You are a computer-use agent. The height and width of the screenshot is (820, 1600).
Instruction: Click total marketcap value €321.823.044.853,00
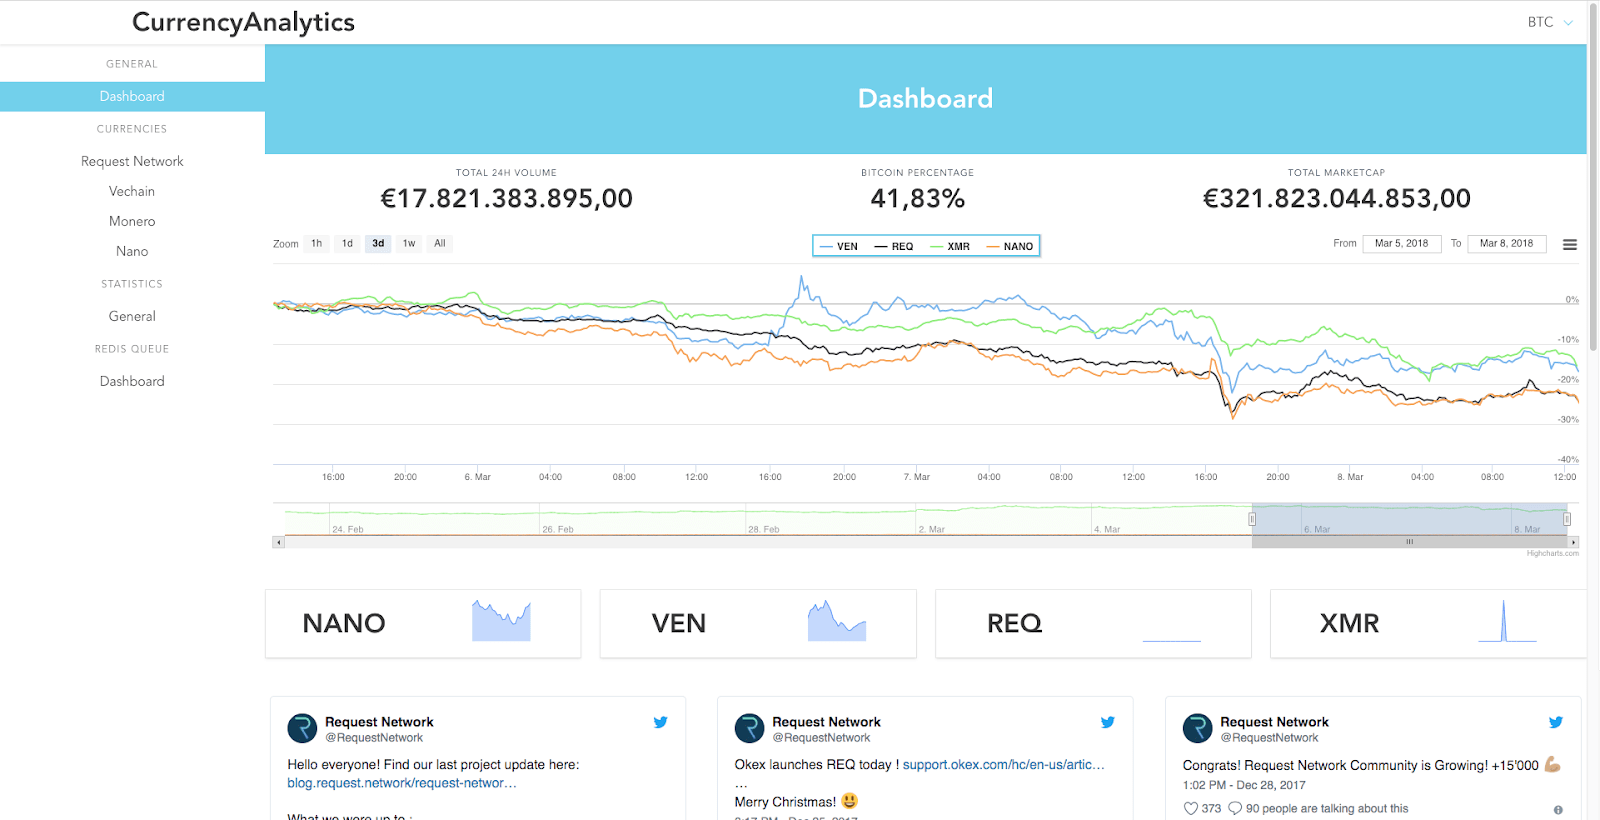1336,198
